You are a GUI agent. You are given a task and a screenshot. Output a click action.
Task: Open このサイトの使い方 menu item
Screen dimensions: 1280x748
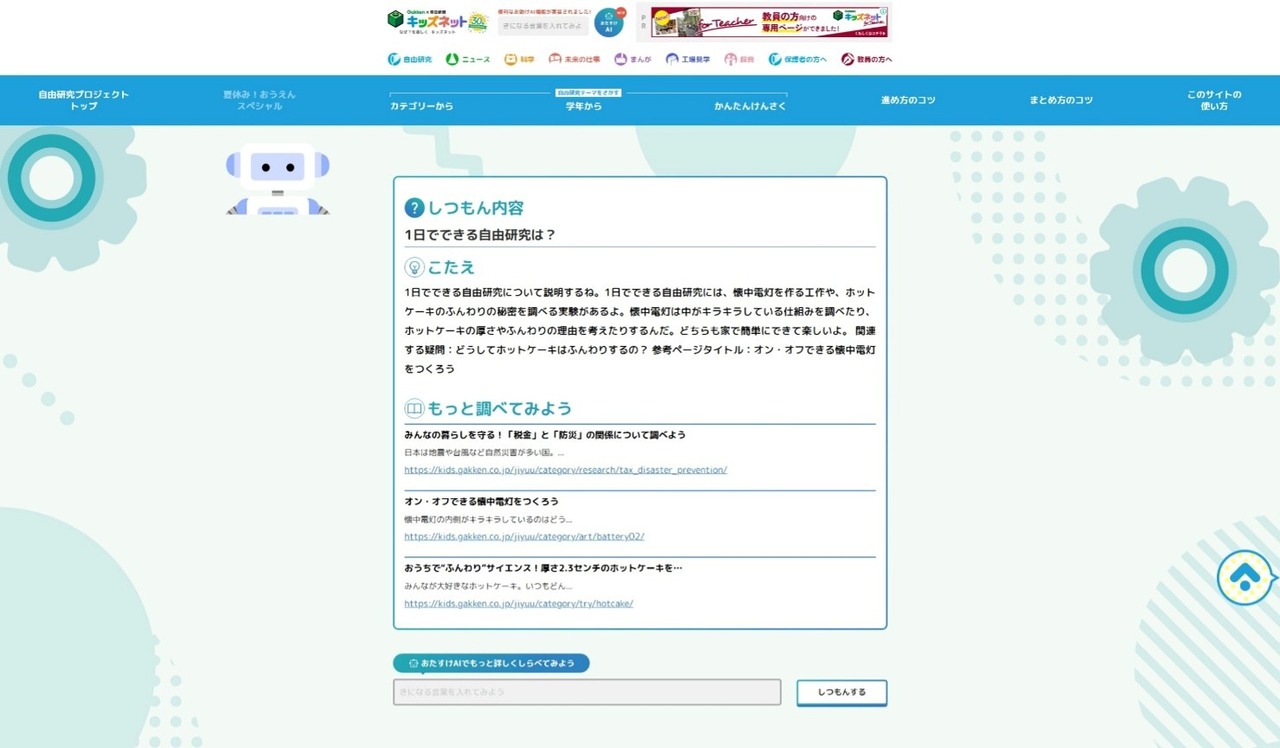(x=1214, y=100)
